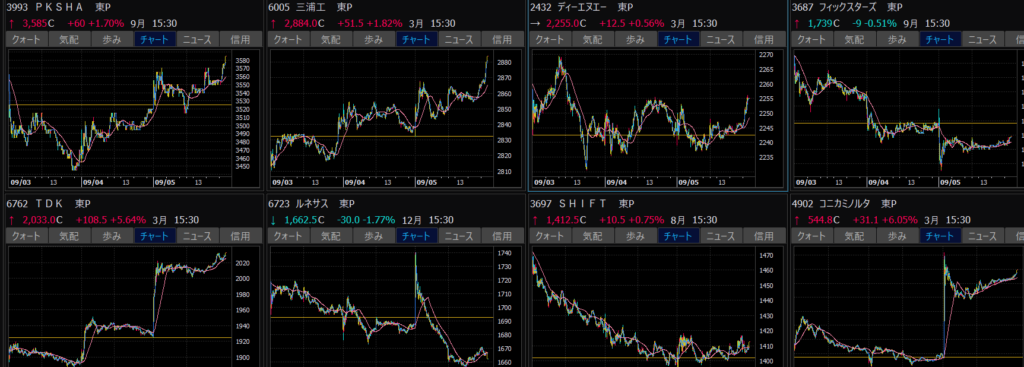1024x367 pixels.
Task: Click the ルネサス change -30.0 -1.77%
Action: (x=366, y=219)
